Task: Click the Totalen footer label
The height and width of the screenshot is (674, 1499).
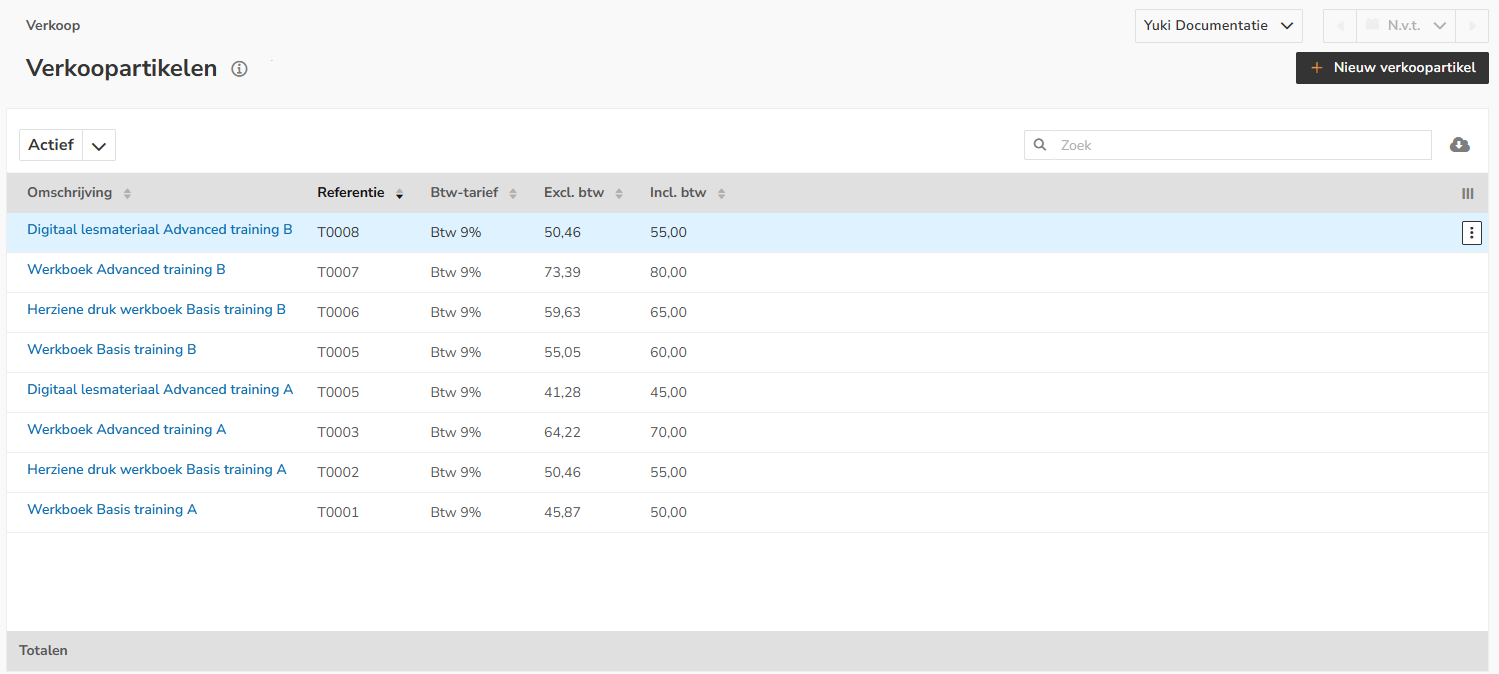Action: (x=43, y=651)
